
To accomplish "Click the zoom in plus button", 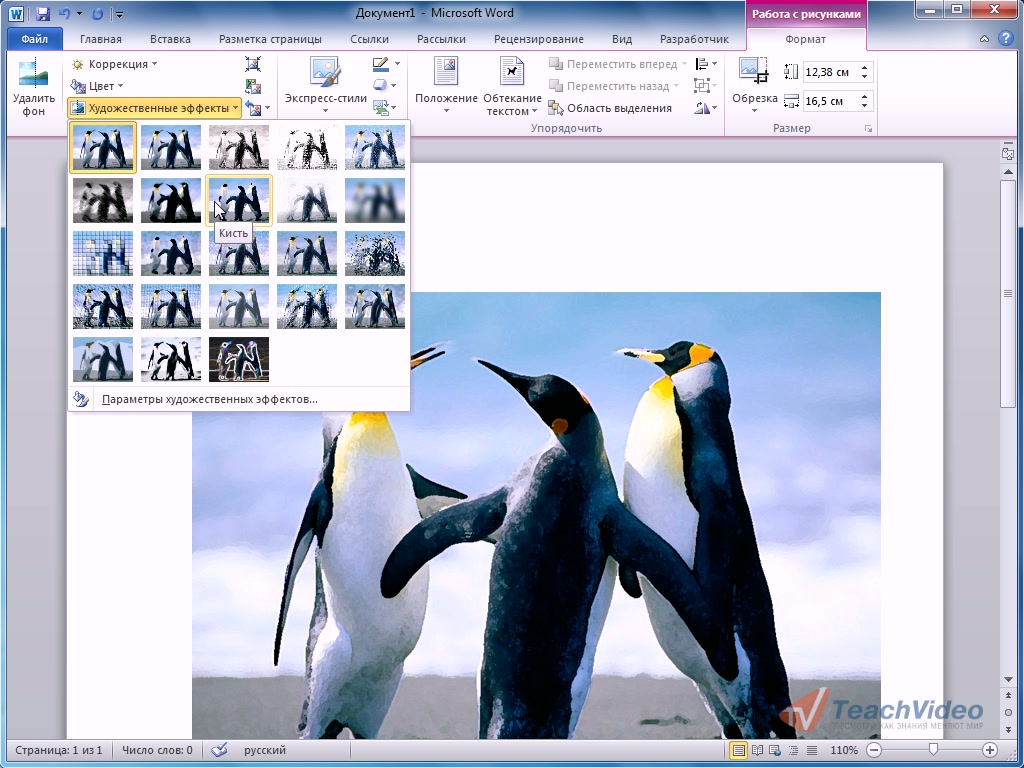I will tap(989, 750).
